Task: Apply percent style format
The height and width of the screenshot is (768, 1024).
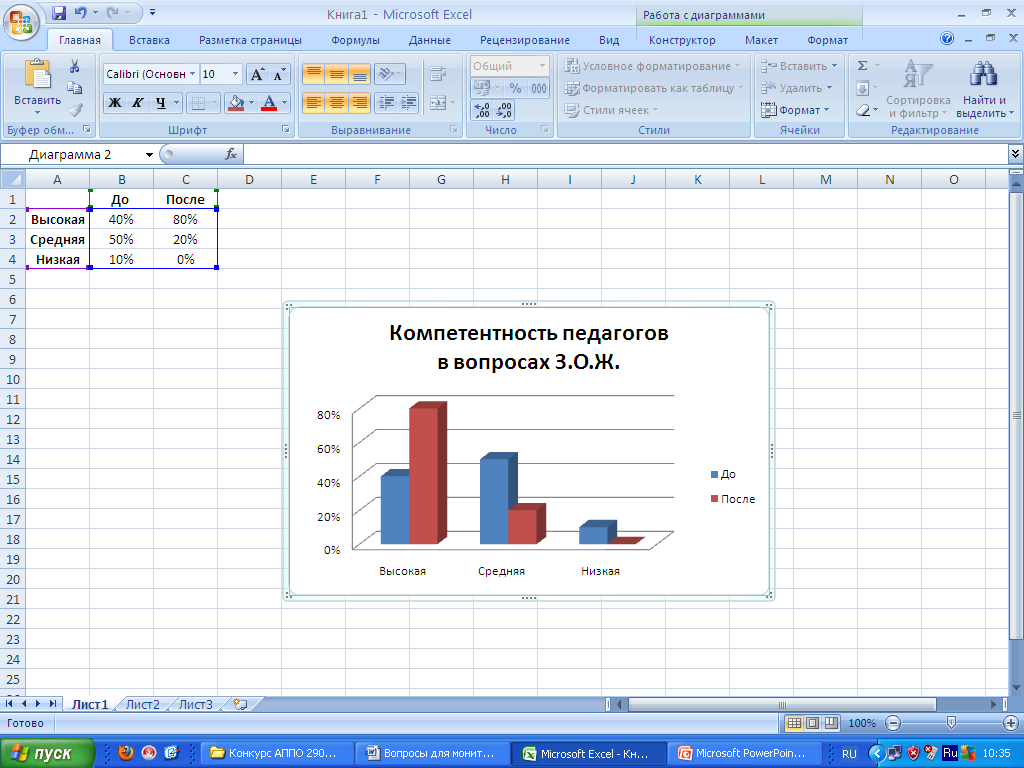Action: tap(515, 88)
